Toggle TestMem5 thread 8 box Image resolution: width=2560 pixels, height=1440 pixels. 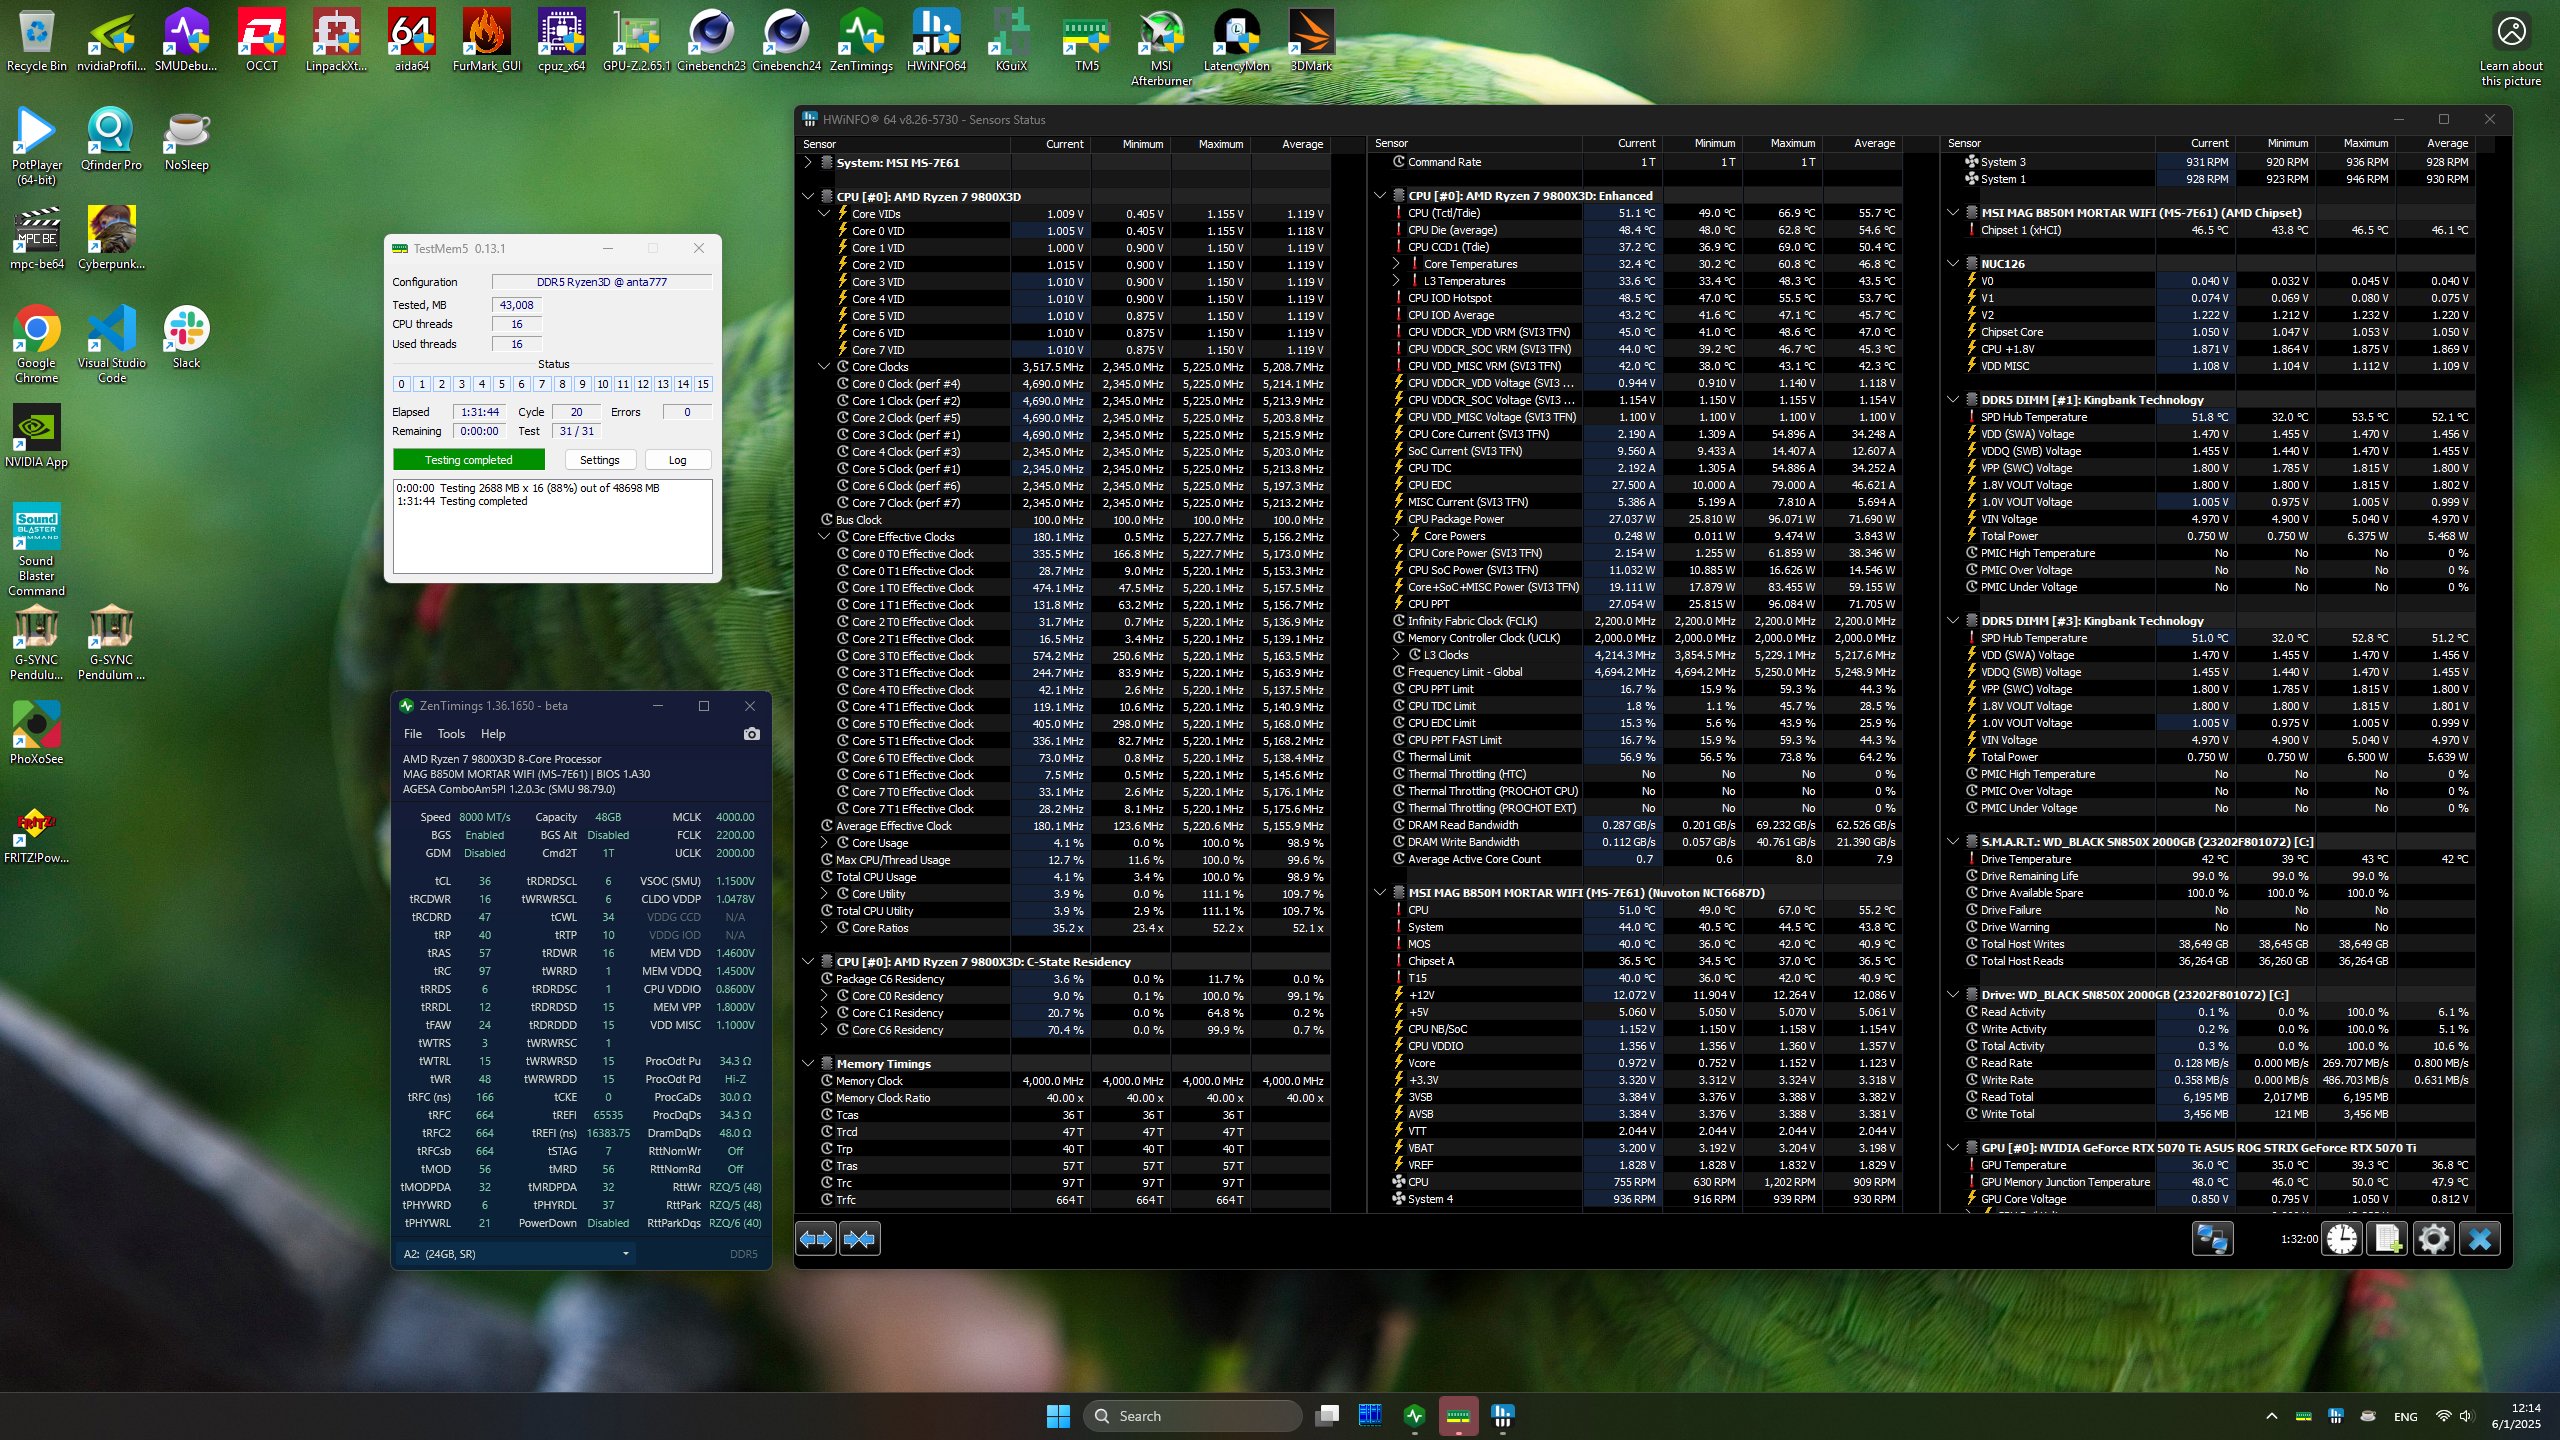[562, 384]
